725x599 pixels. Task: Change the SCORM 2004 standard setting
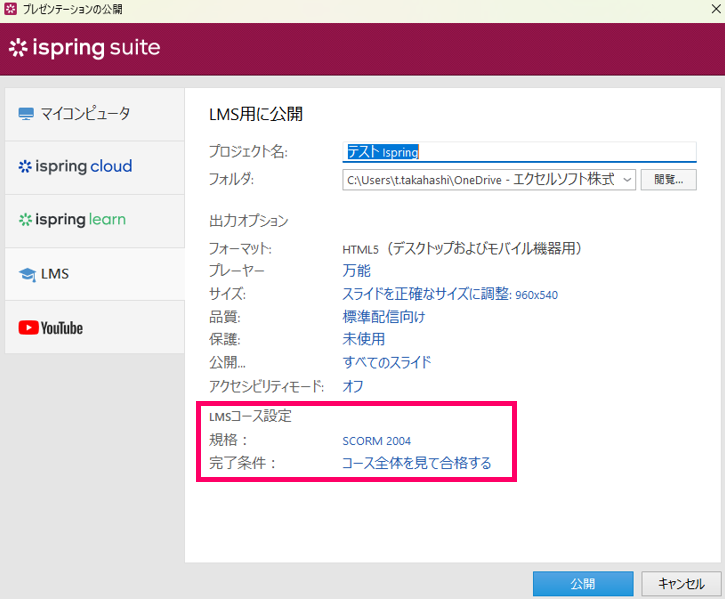[x=376, y=441]
